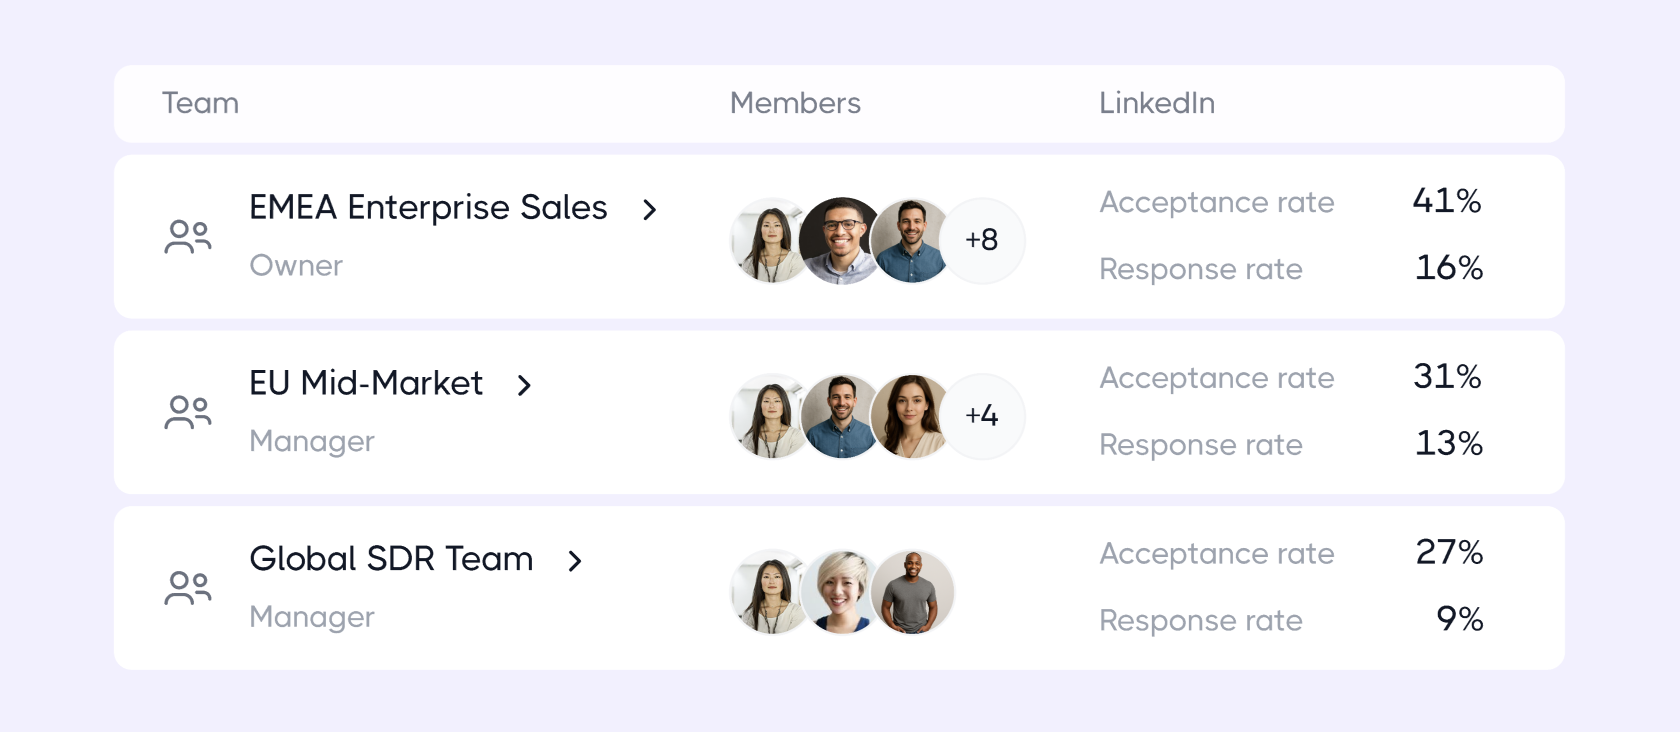Click the team icon beside EMEA Enterprise Sales
This screenshot has height=732, width=1680.
tap(188, 237)
